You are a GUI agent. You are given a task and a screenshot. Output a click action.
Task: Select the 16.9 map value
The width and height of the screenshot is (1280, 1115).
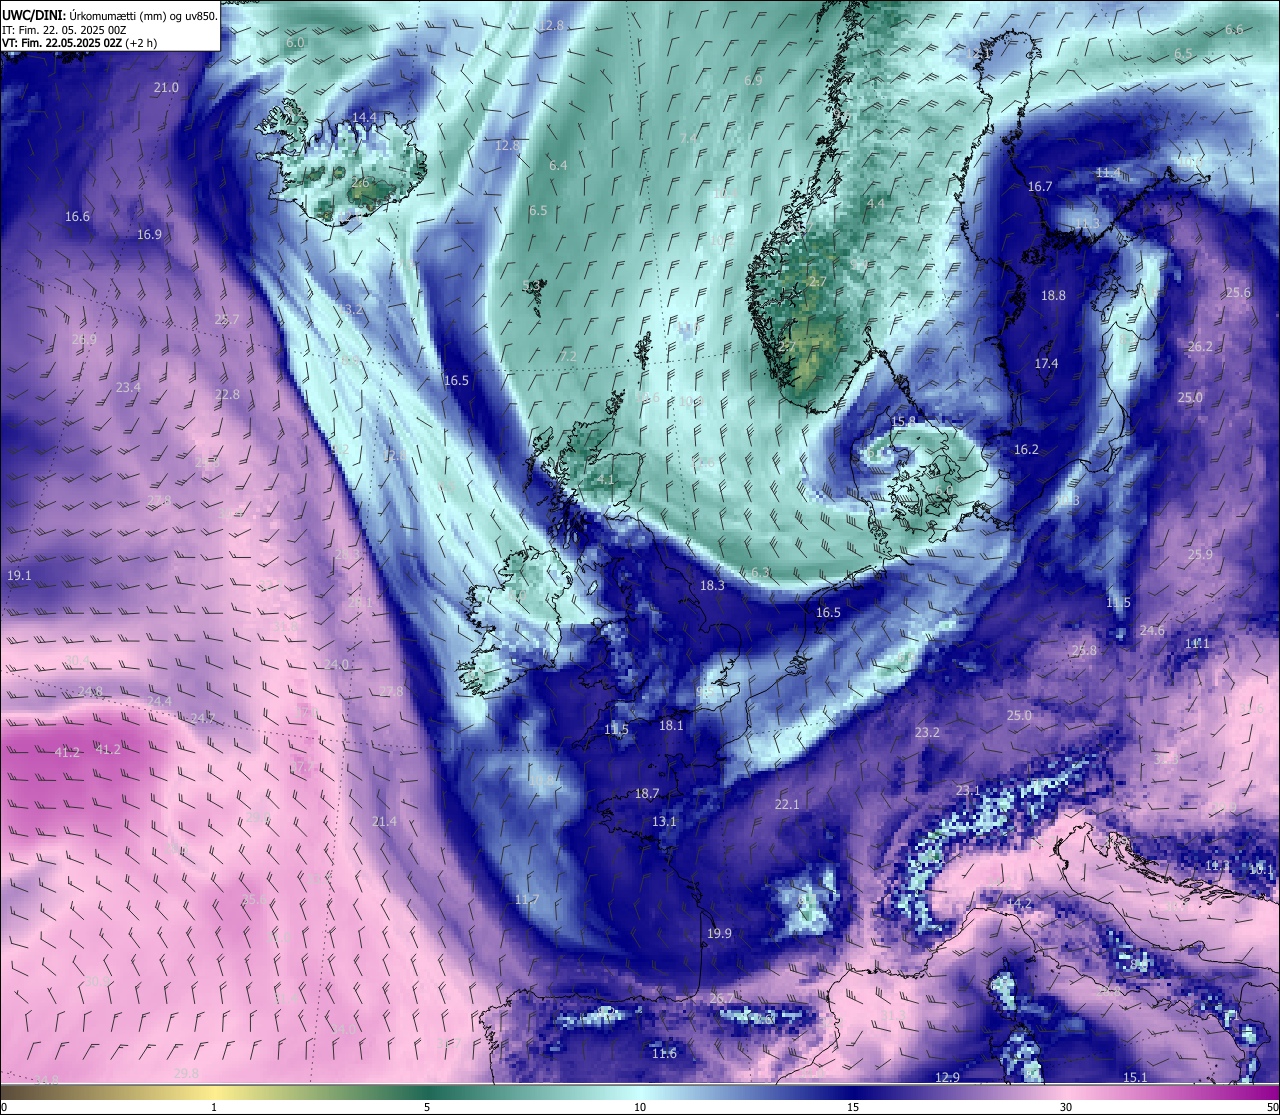tap(149, 235)
